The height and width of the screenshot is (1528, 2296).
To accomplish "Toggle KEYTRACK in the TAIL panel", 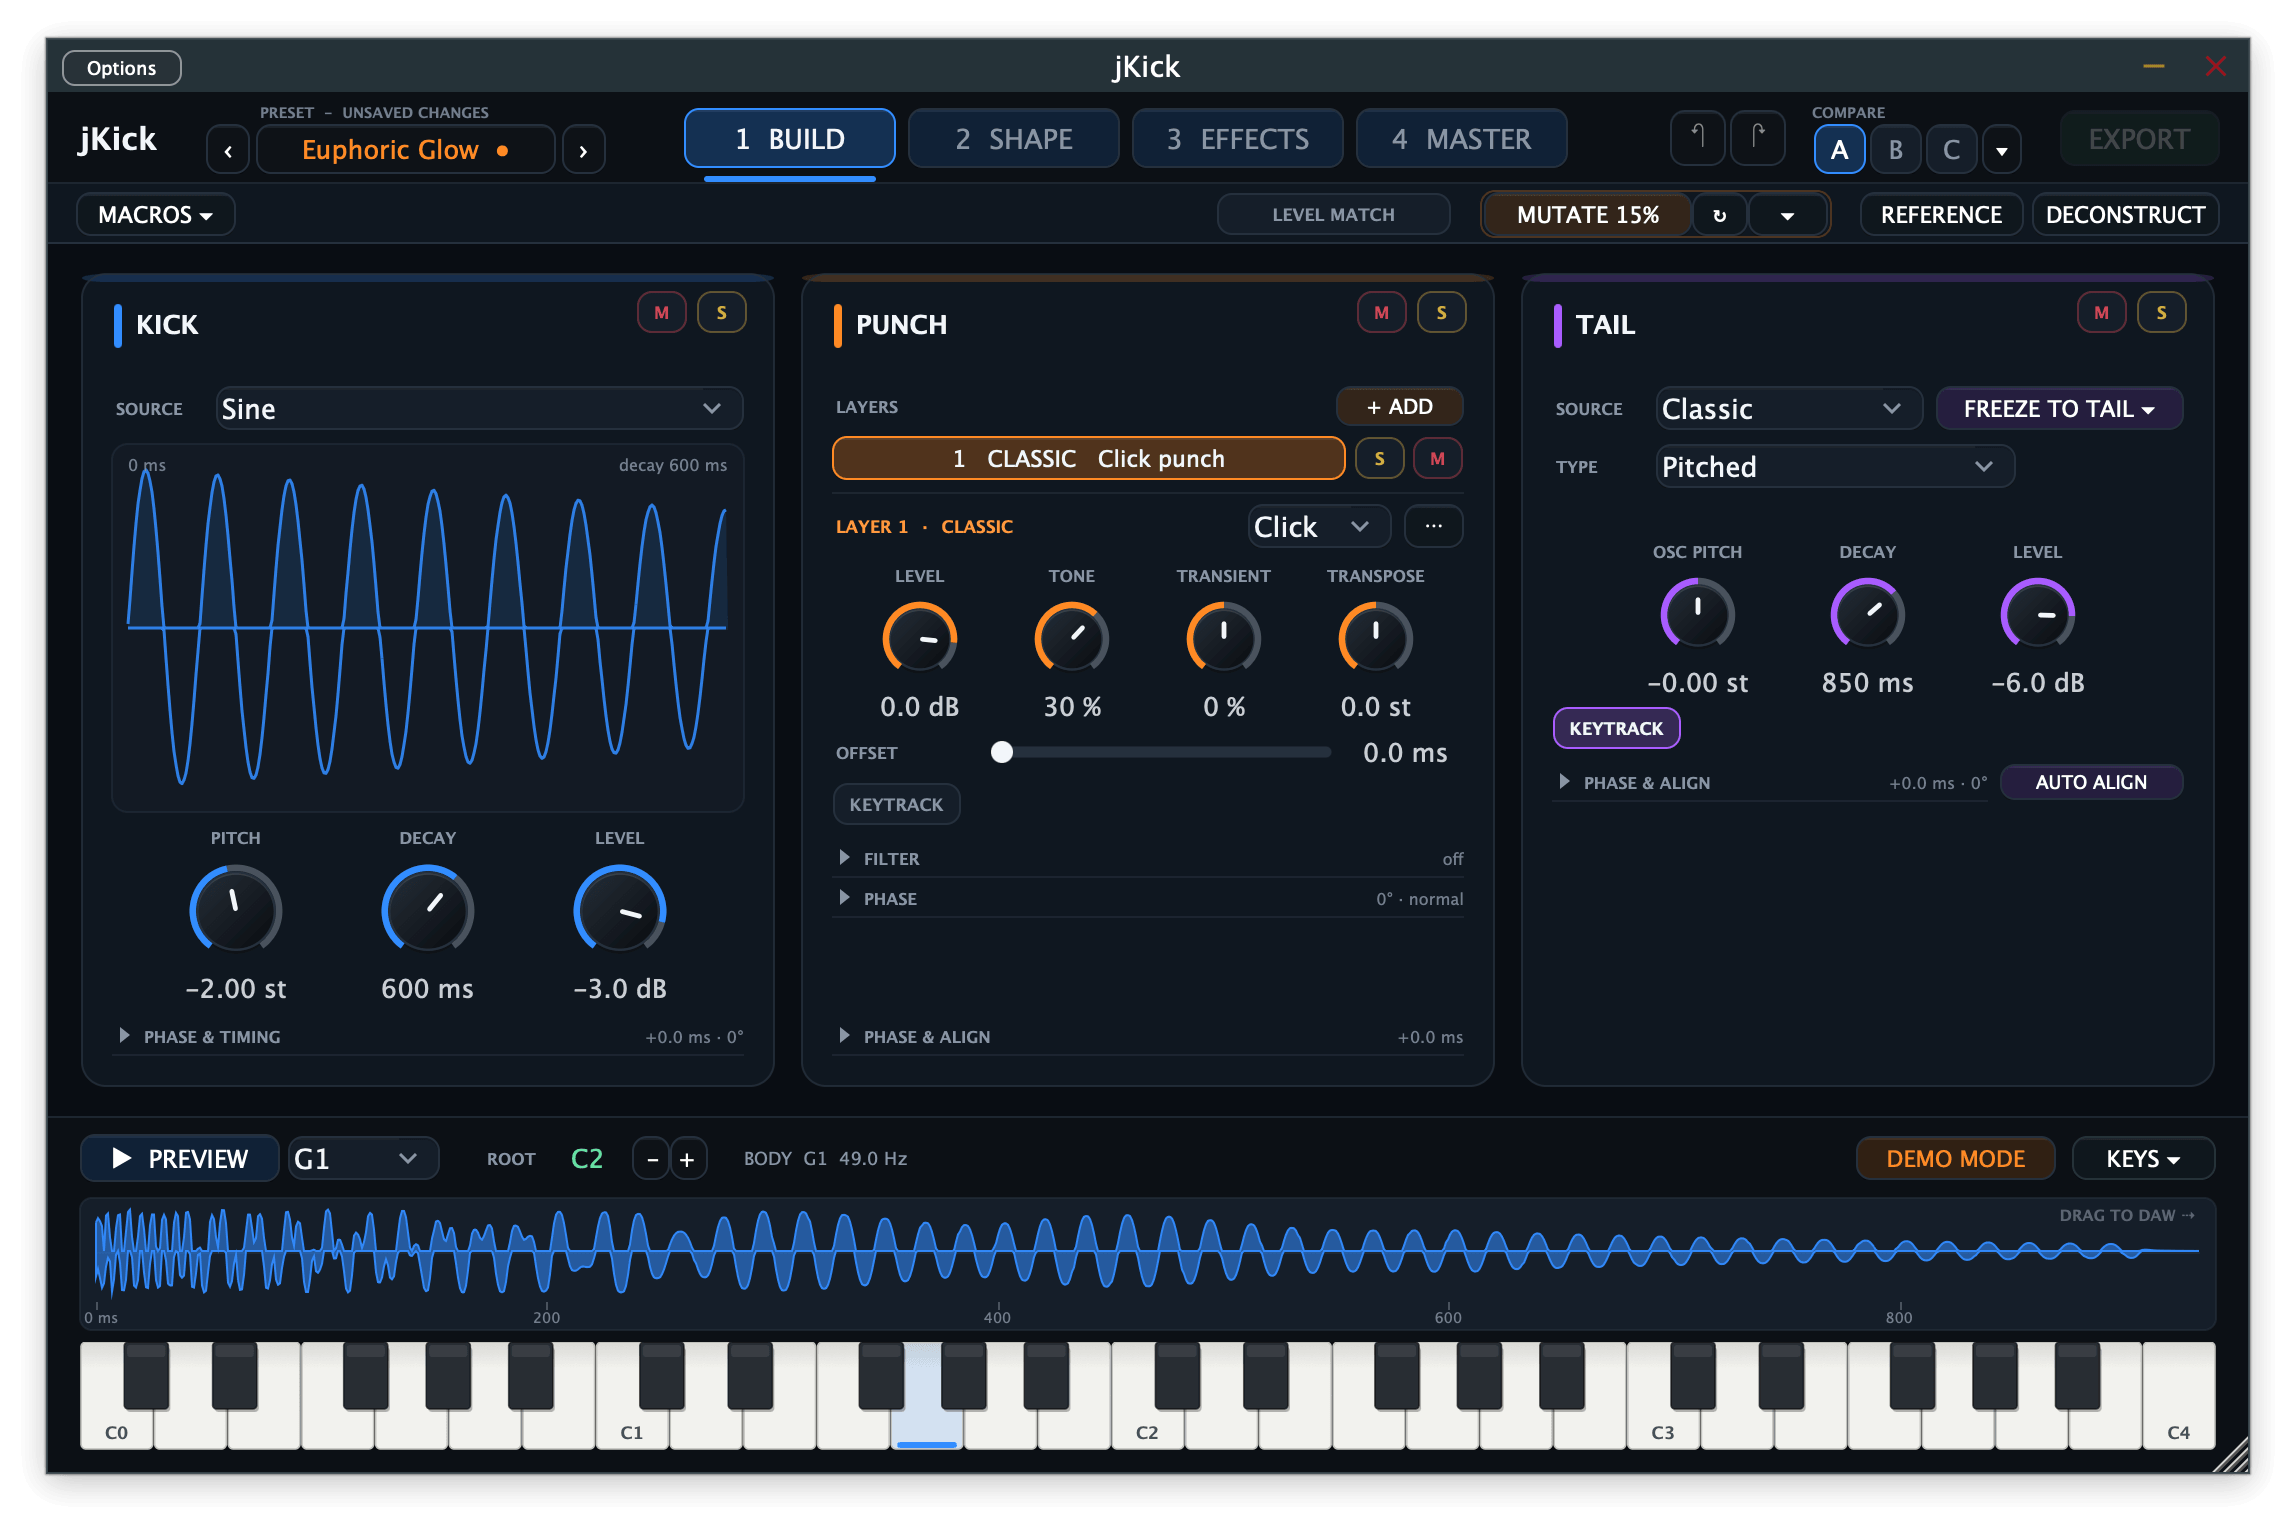I will [1616, 728].
